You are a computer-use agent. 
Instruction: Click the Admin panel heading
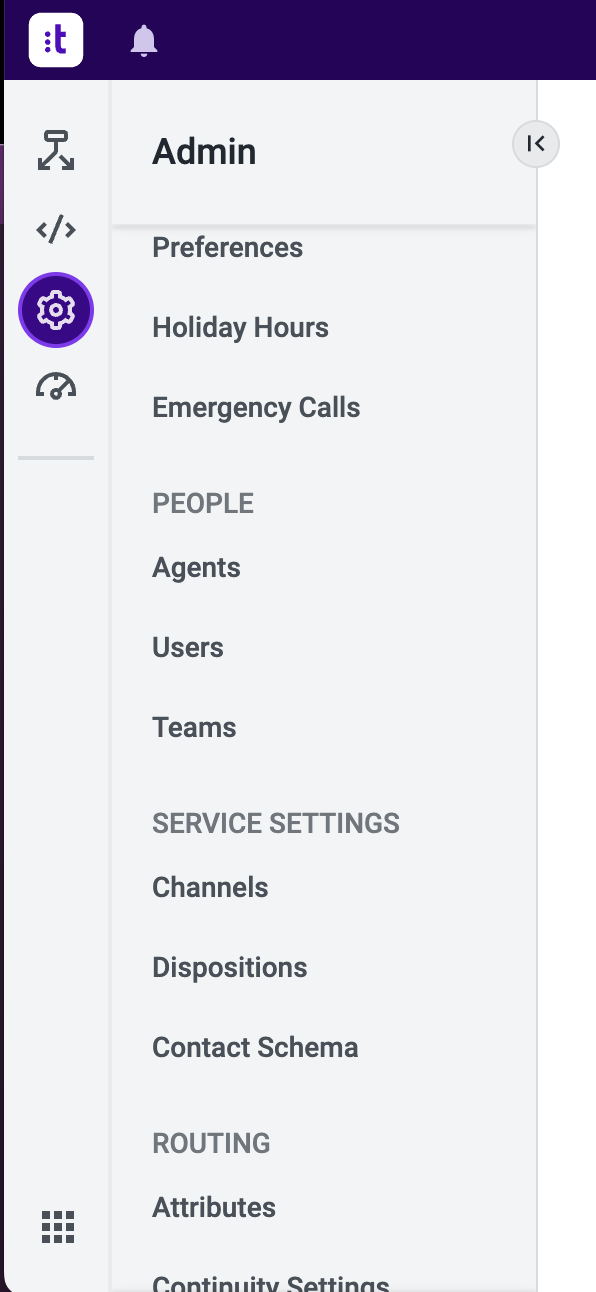point(204,152)
